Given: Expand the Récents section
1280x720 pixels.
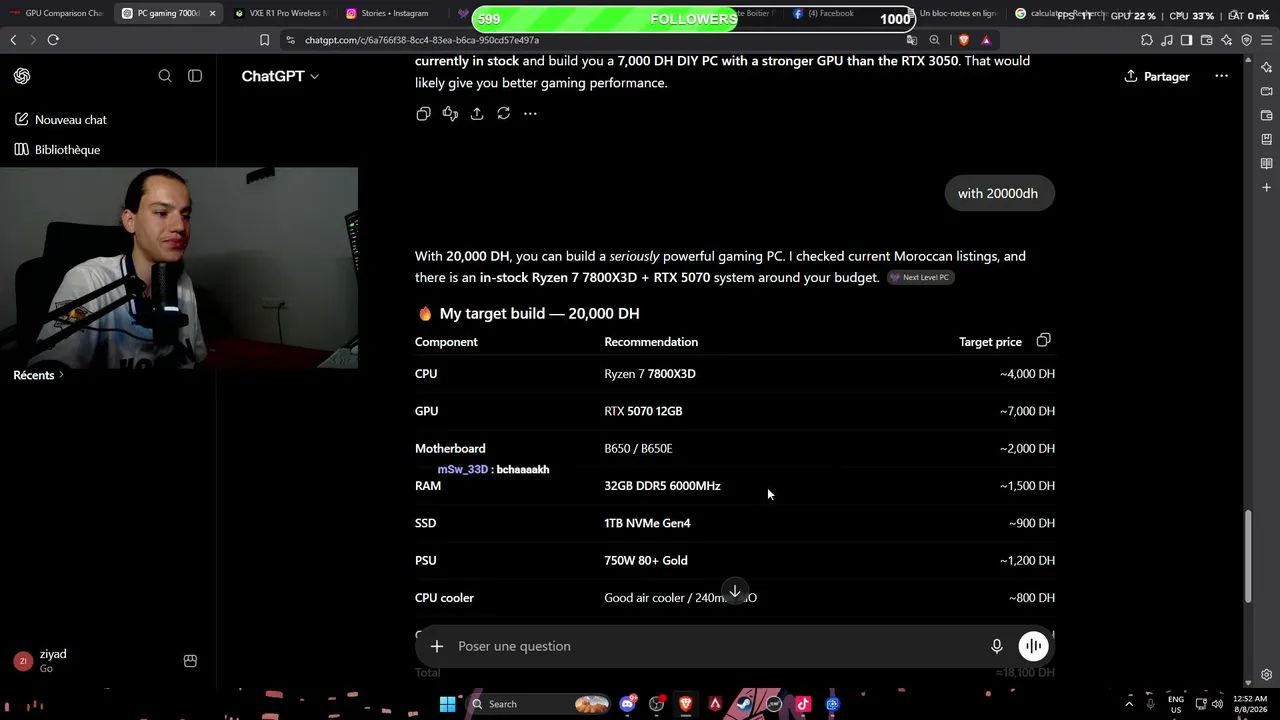Looking at the screenshot, I should 39,375.
